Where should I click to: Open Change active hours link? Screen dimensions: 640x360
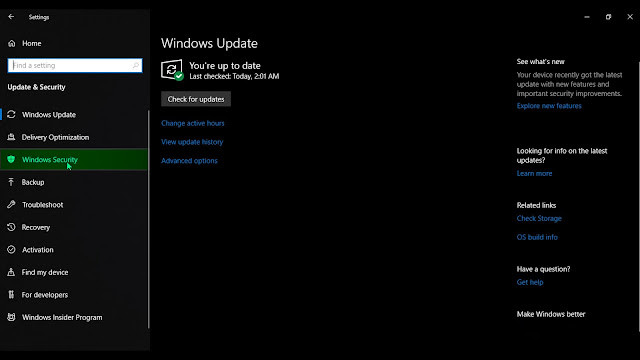[x=193, y=123]
